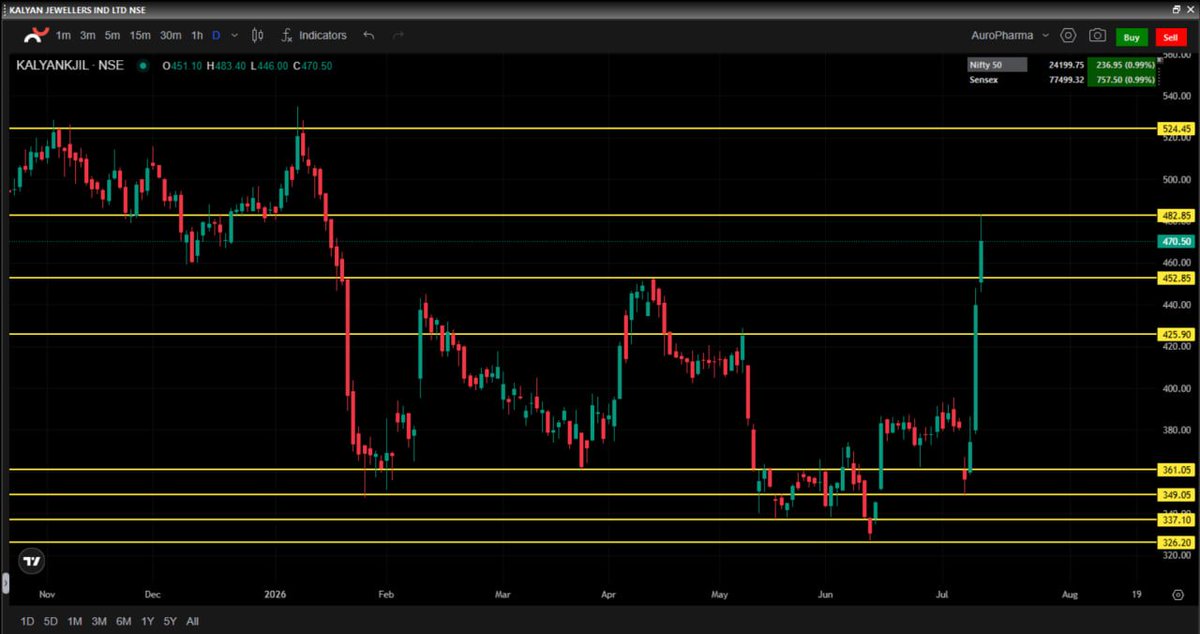Select the 30m timeframe
The image size is (1200, 634).
click(x=171, y=35)
